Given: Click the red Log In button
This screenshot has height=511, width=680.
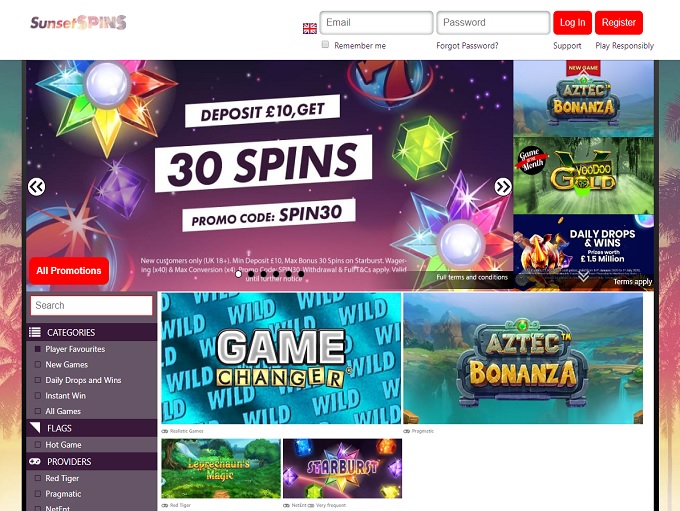Looking at the screenshot, I should [x=572, y=23].
